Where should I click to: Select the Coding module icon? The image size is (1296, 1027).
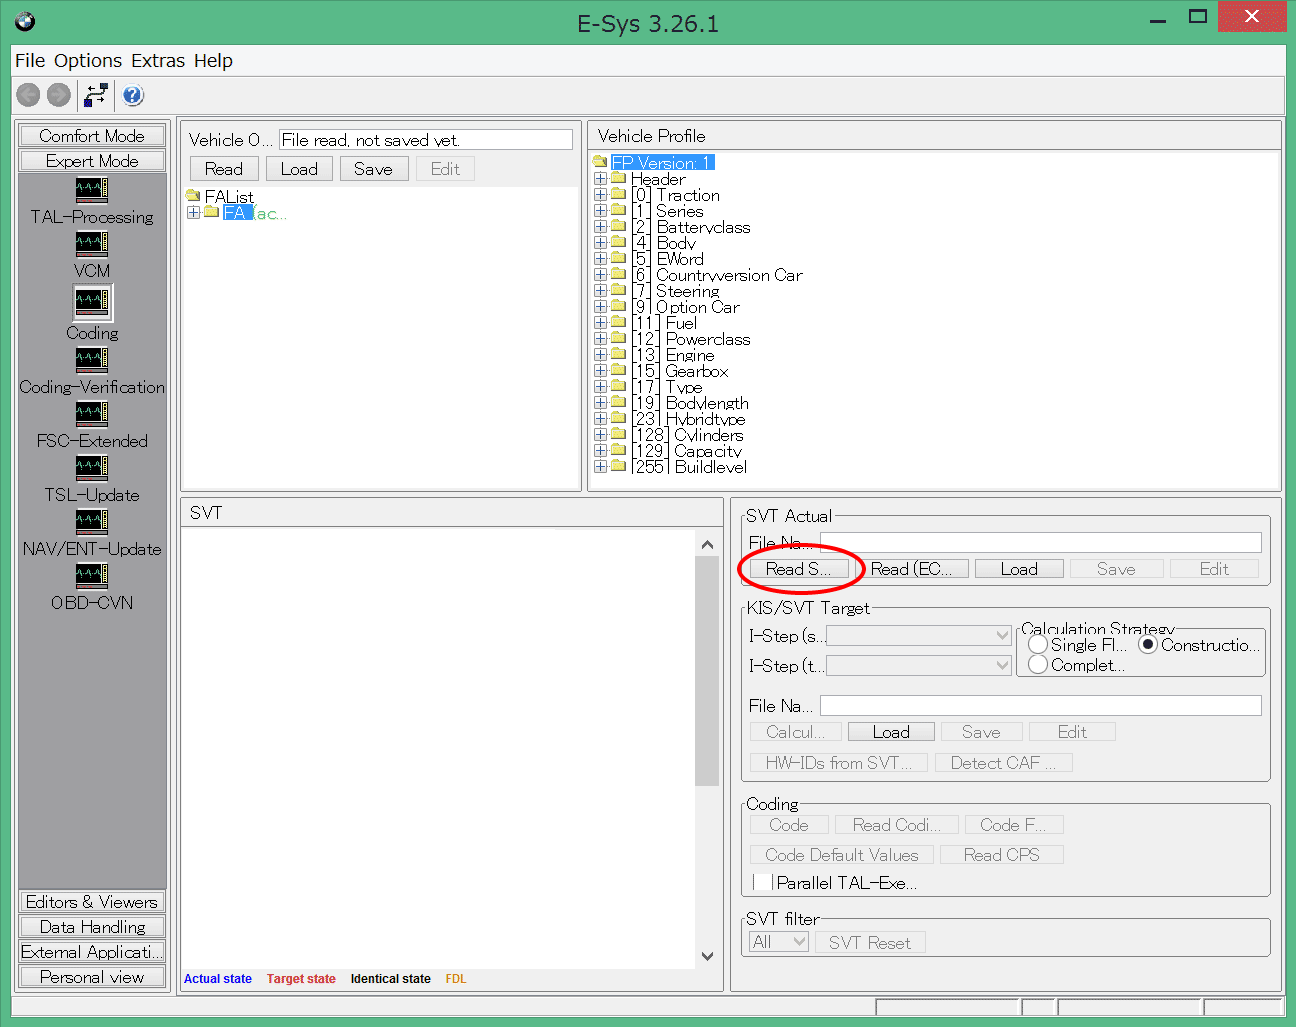[x=92, y=301]
